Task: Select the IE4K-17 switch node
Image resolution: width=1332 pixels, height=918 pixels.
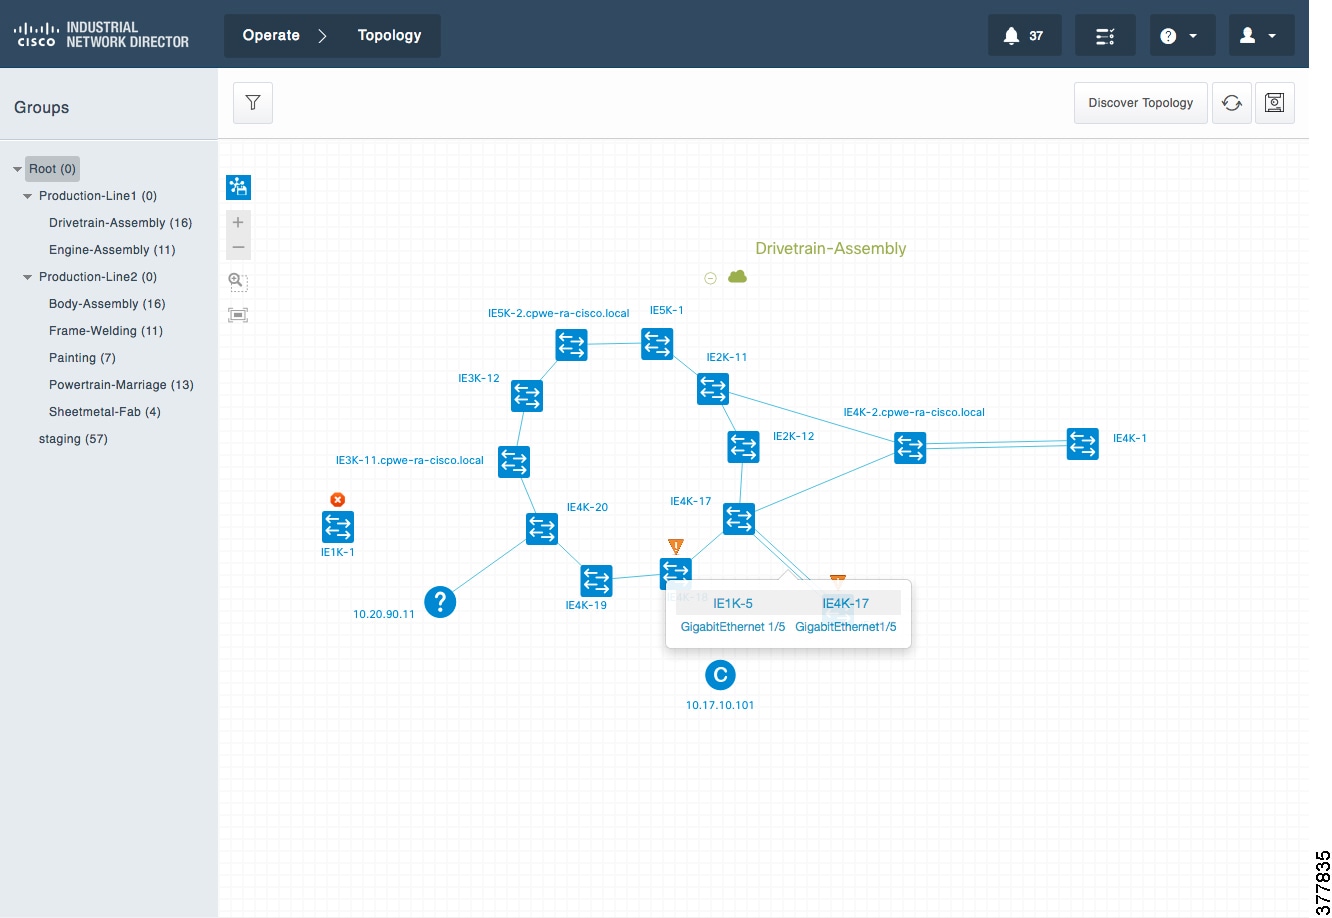Action: (x=739, y=519)
